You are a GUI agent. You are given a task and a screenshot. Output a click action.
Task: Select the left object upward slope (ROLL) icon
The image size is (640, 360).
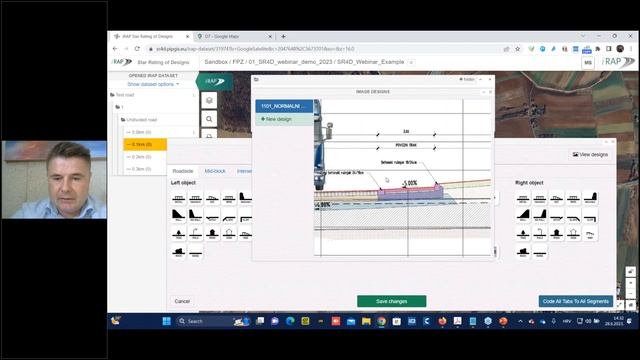point(178,216)
